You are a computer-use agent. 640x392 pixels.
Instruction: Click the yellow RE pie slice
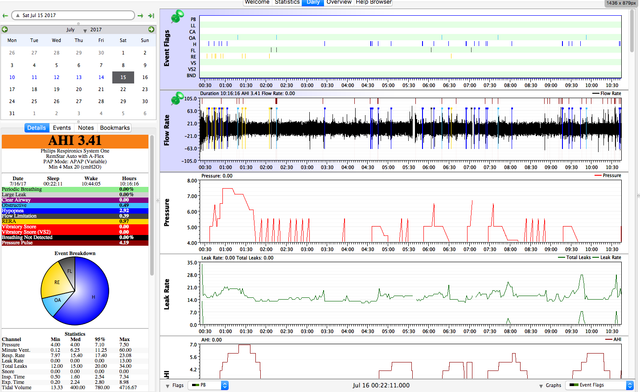click(x=56, y=282)
